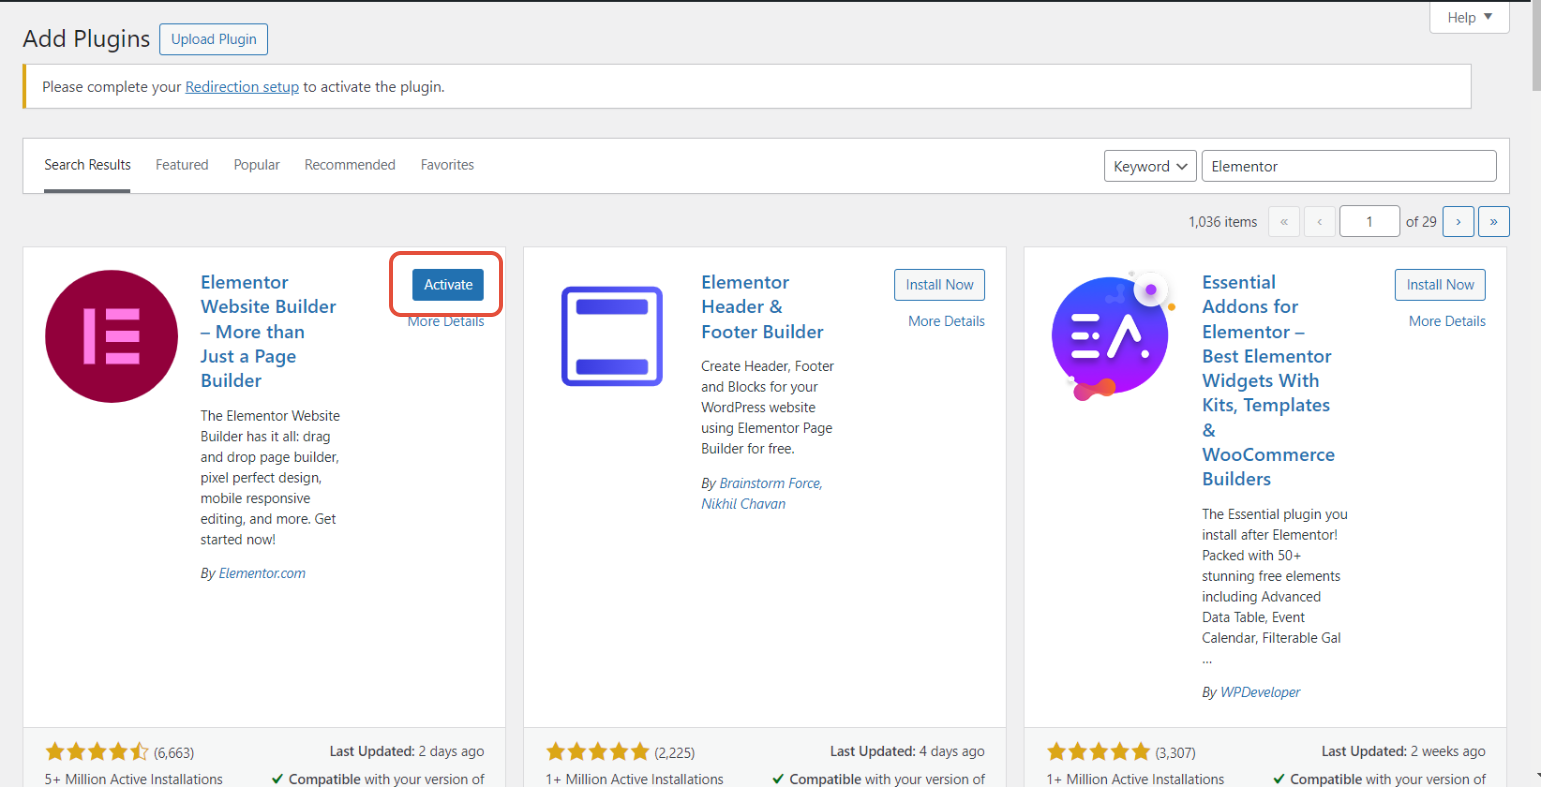Switch to the Recommended tab
This screenshot has height=787, width=1541.
[350, 165]
